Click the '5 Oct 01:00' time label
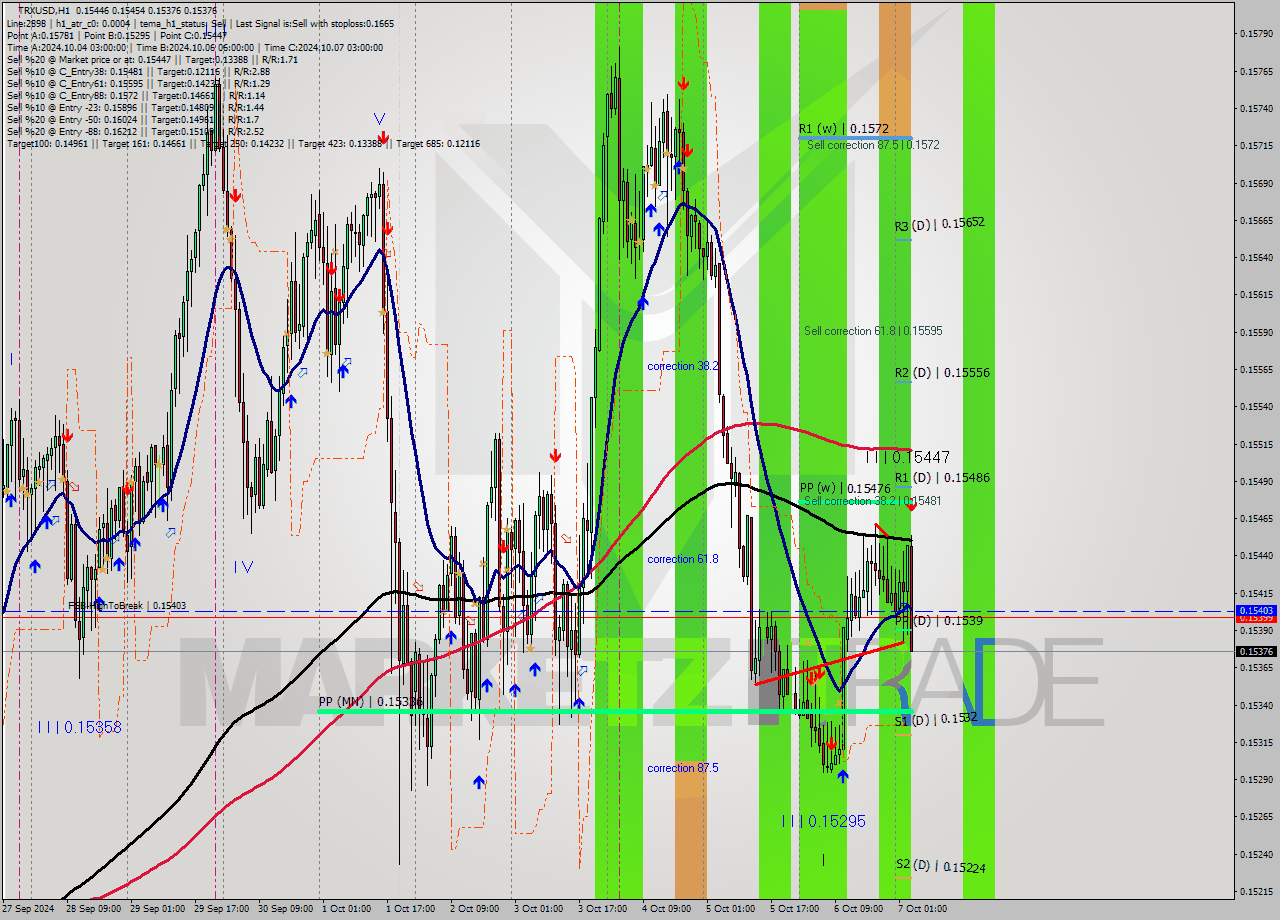1280x920 pixels. [730, 909]
